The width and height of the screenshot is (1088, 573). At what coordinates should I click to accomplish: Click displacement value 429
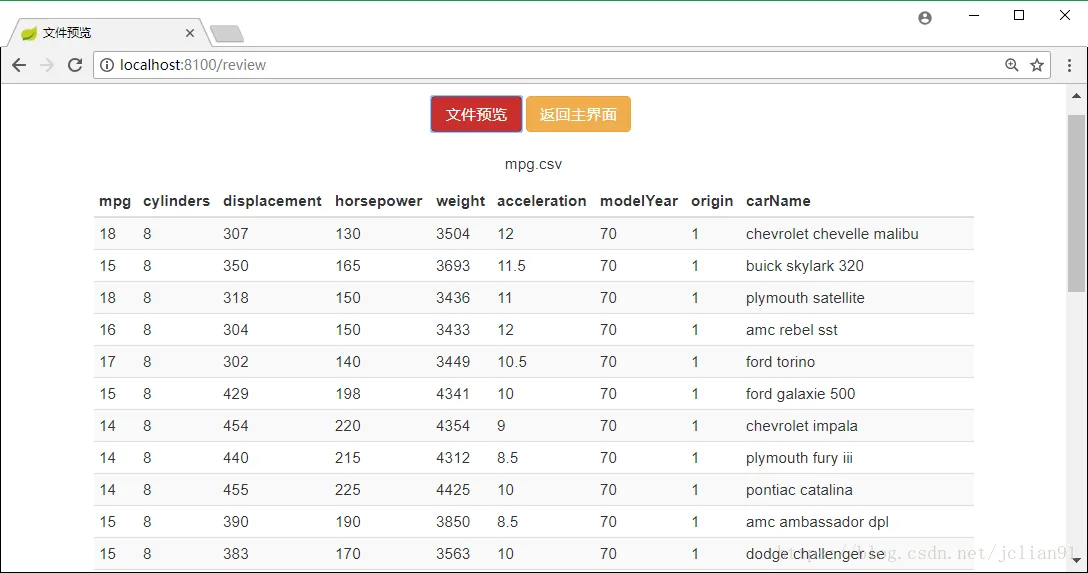pos(236,393)
